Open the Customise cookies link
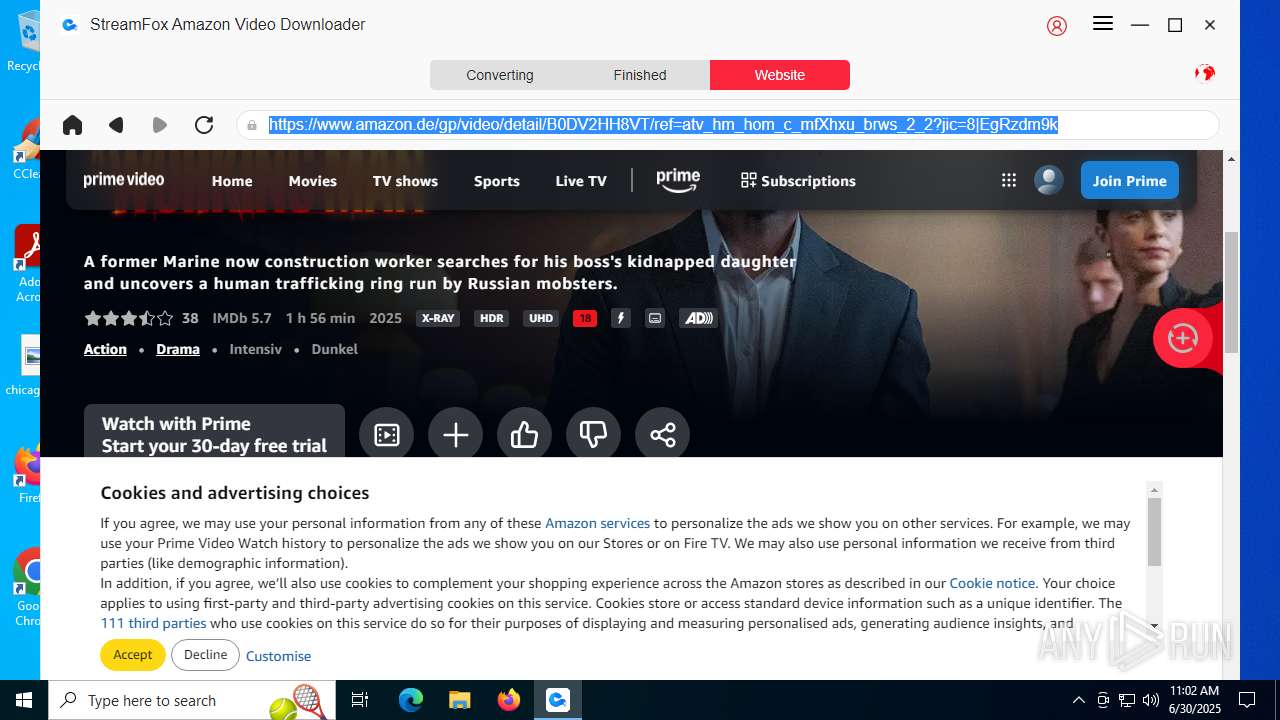 278,656
